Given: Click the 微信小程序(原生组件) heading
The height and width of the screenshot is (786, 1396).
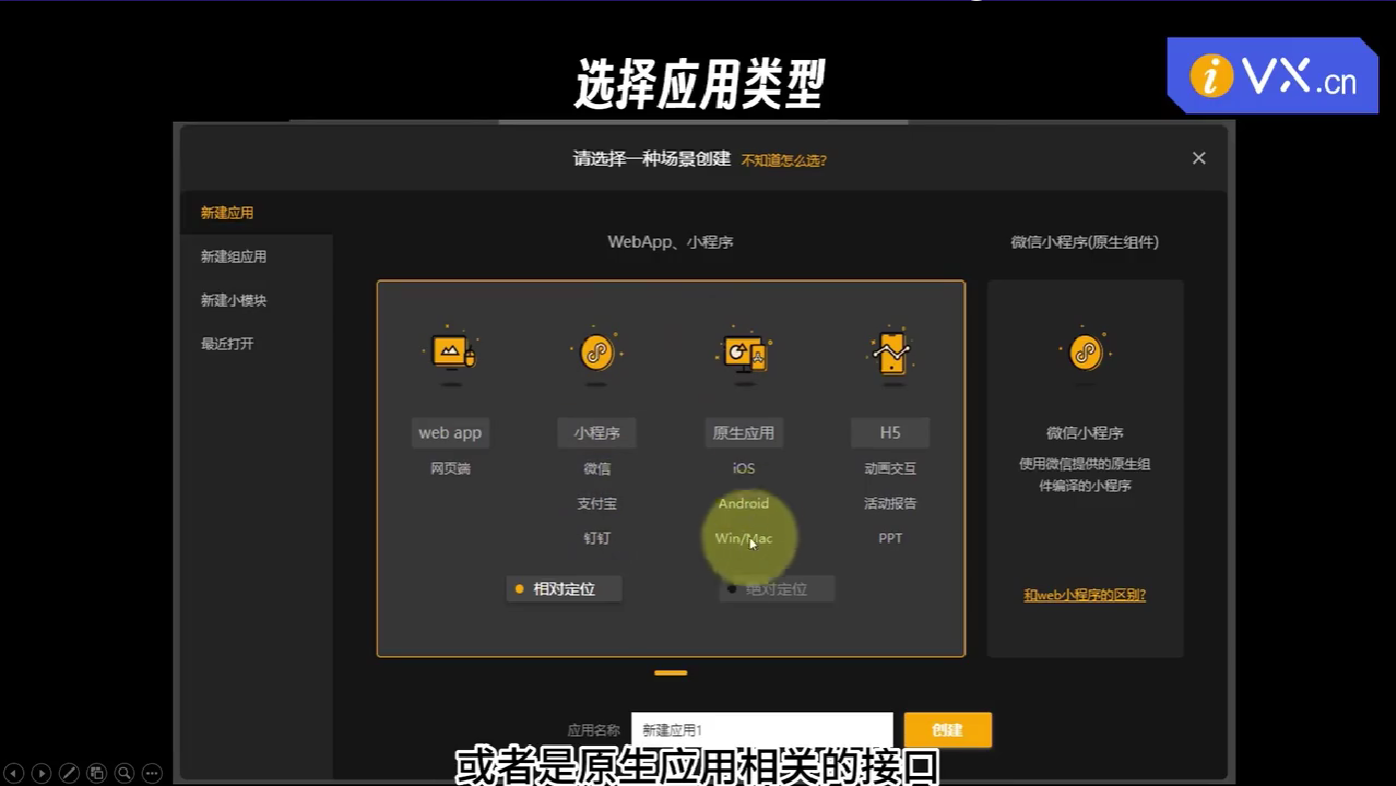Looking at the screenshot, I should pyautogui.click(x=1085, y=242).
